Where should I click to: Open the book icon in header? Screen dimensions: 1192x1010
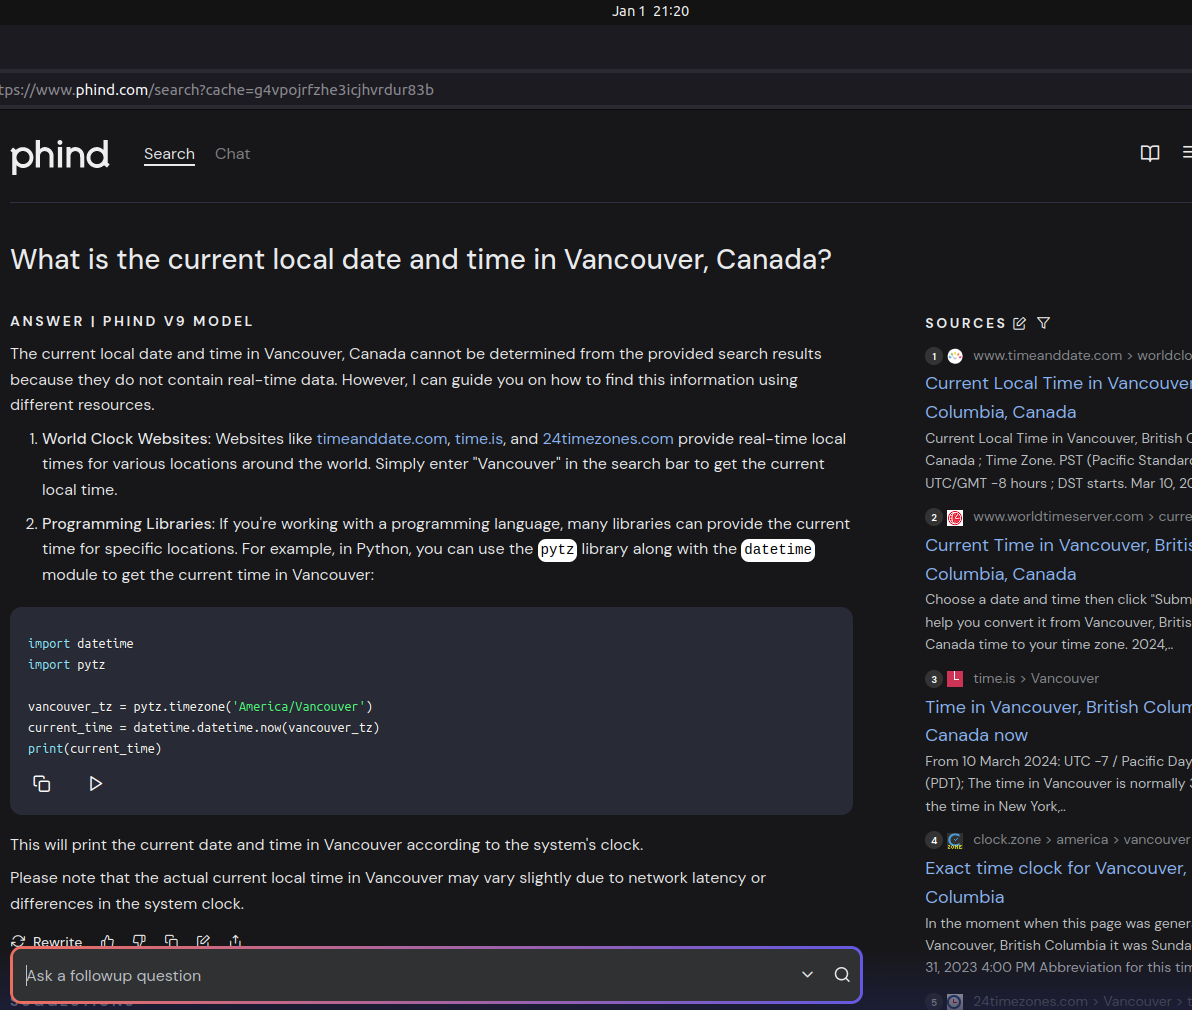[x=1149, y=154]
